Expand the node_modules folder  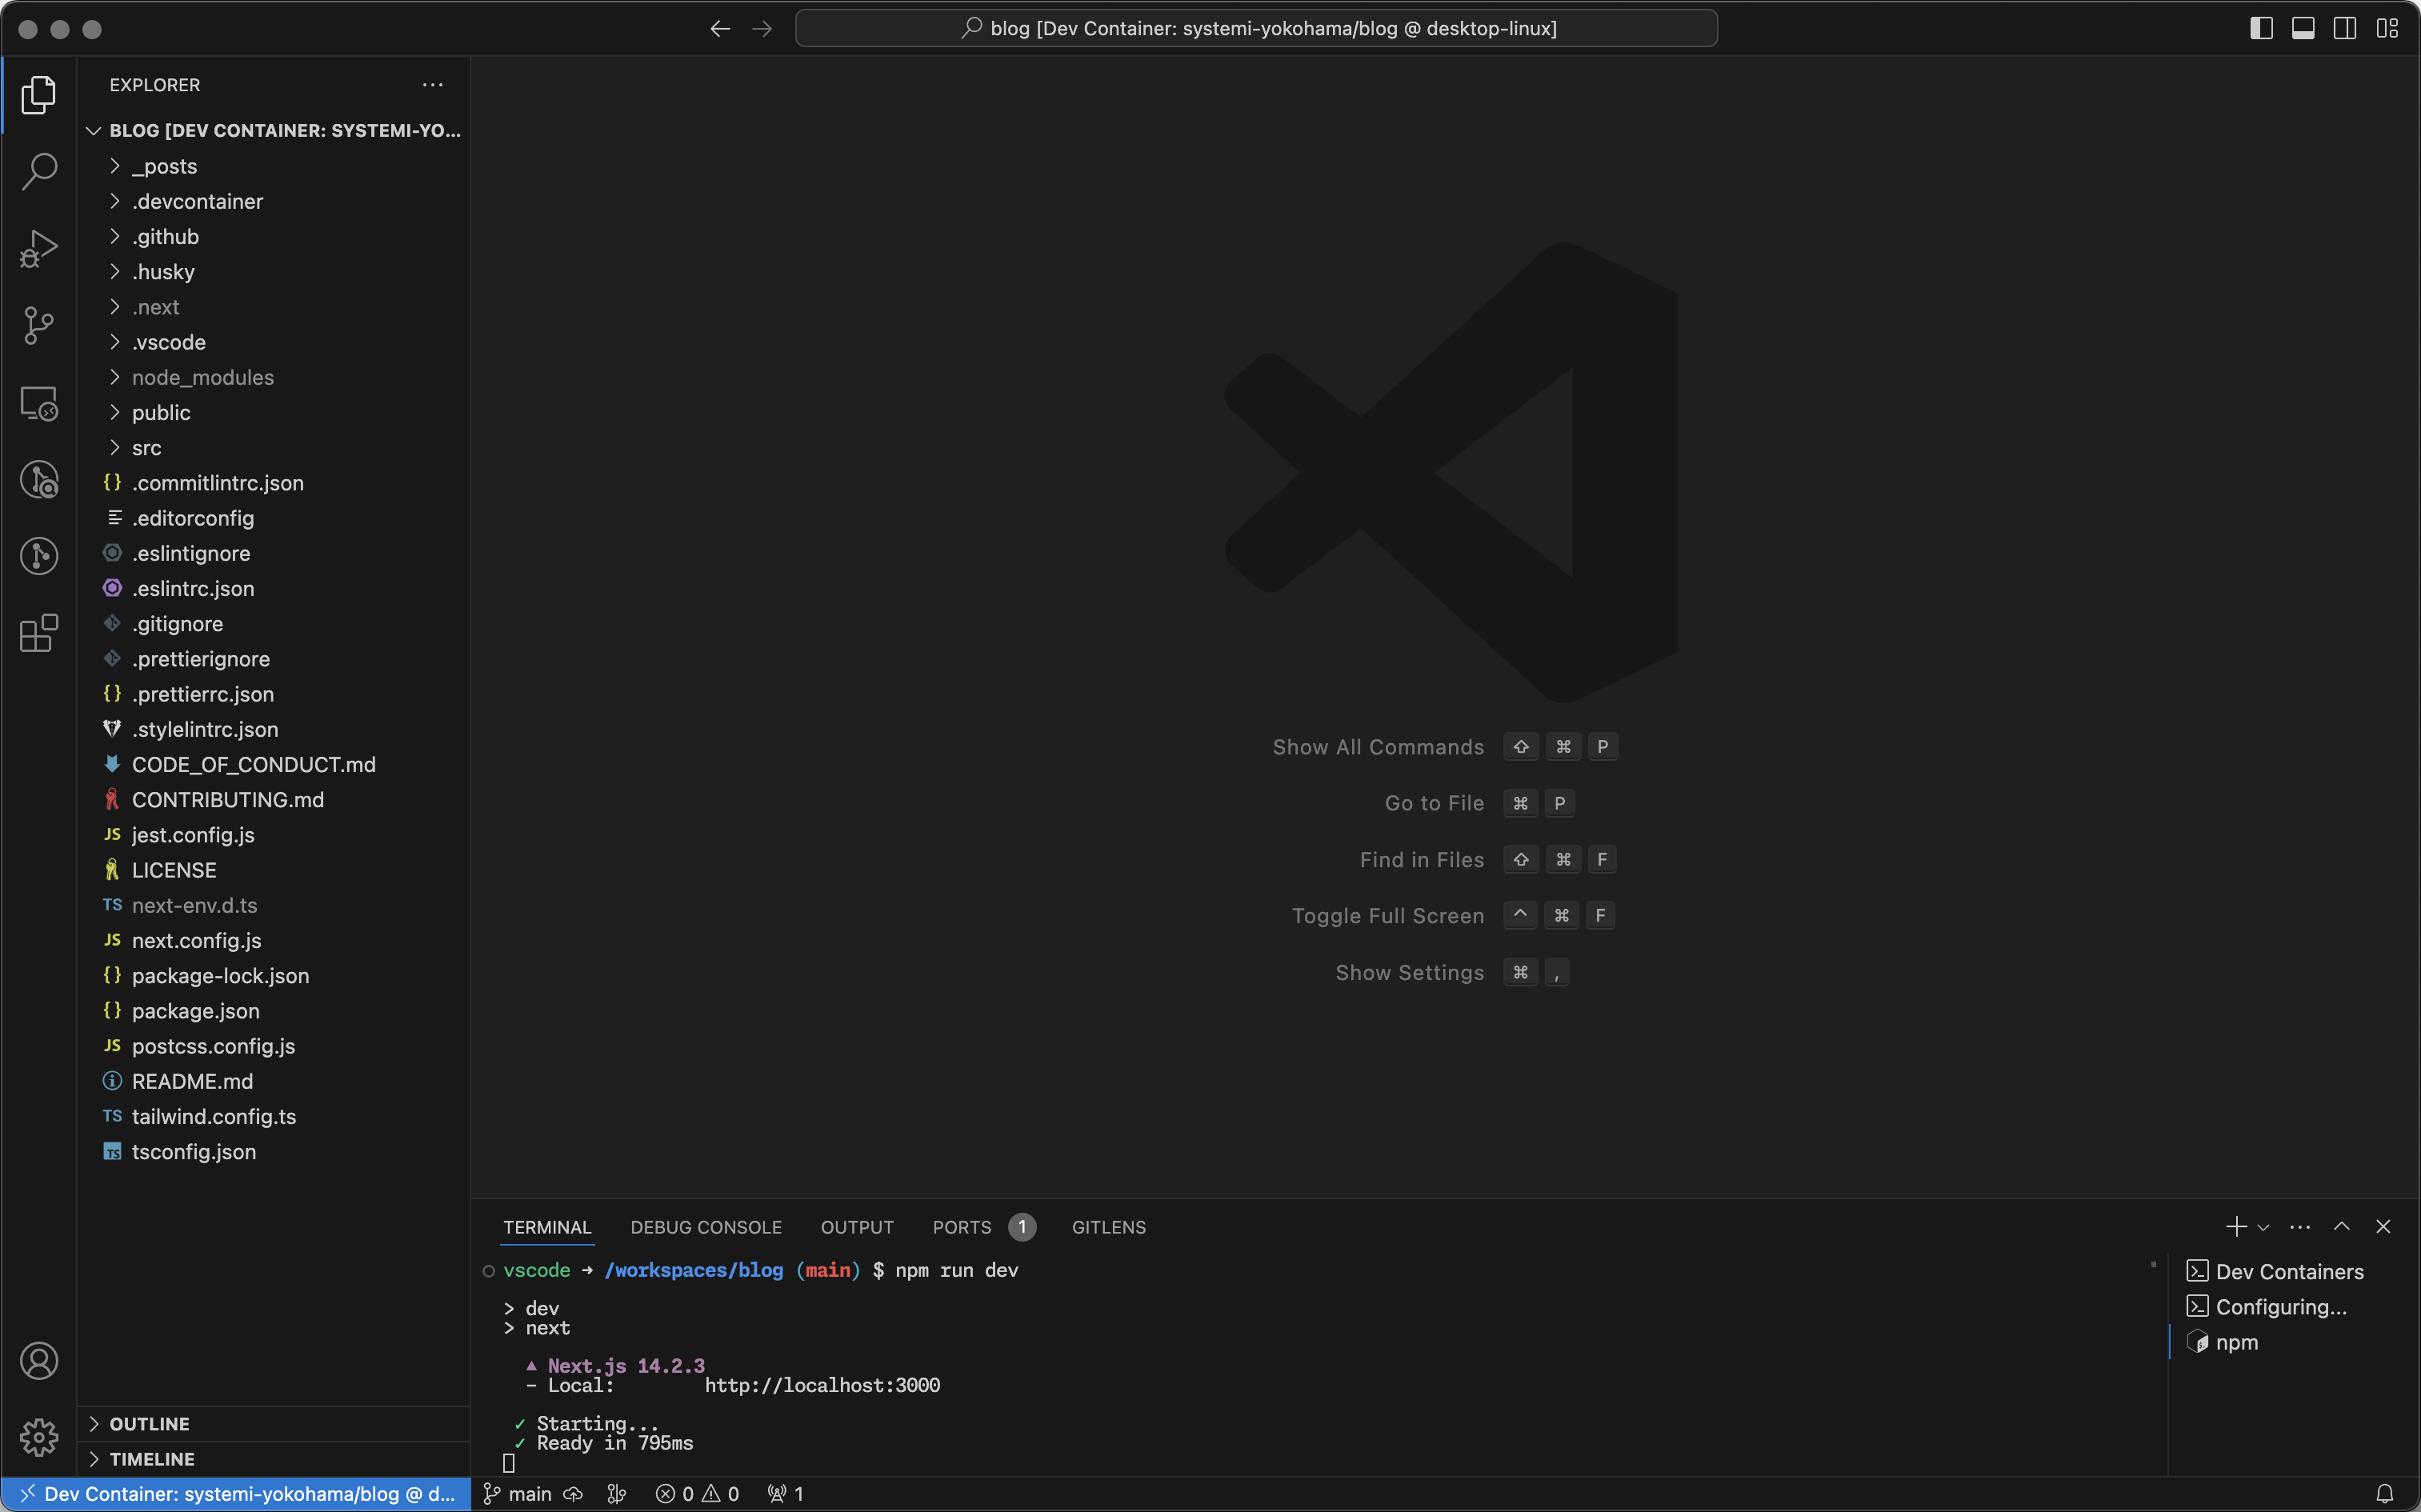click(x=273, y=377)
